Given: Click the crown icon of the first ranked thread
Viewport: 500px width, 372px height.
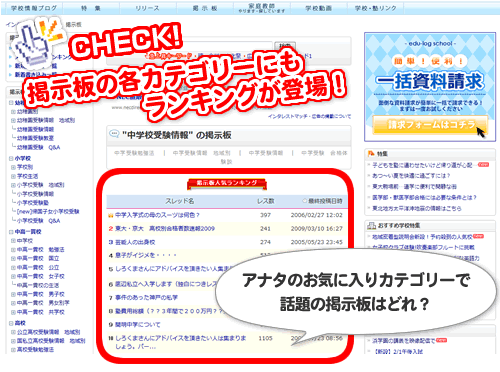Looking at the screenshot, I should (111, 216).
